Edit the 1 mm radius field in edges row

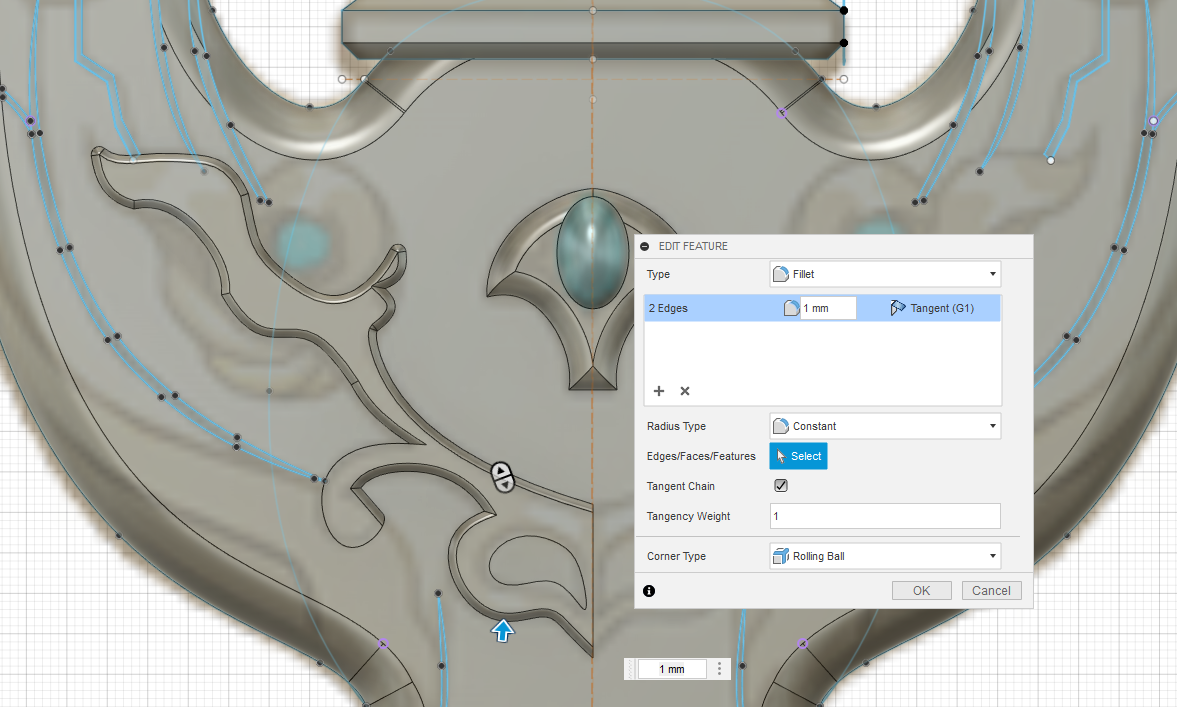(828, 308)
